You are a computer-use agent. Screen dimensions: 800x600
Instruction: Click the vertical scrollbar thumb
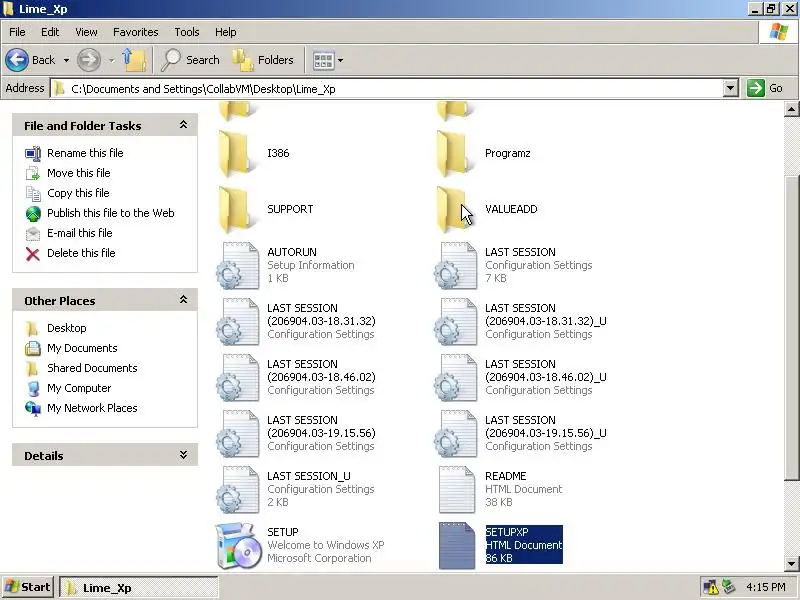pyautogui.click(x=791, y=328)
